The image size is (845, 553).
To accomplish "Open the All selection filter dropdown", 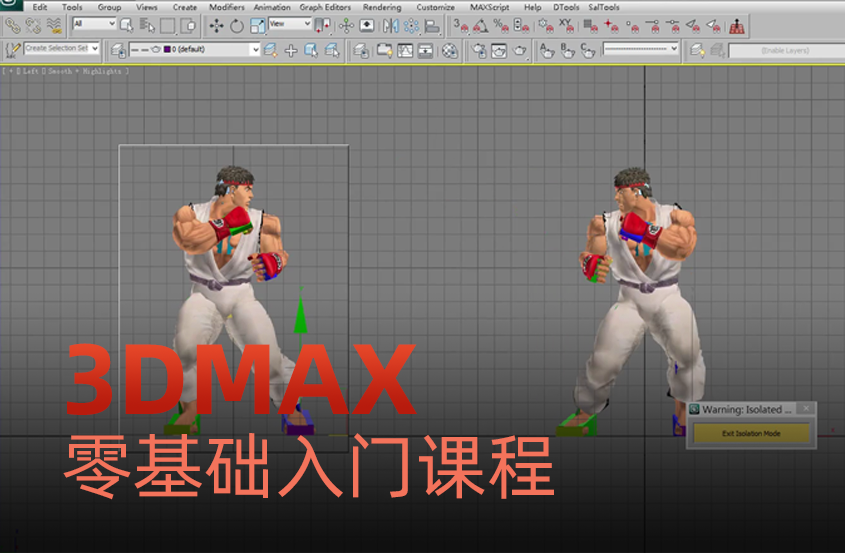I will click(94, 24).
